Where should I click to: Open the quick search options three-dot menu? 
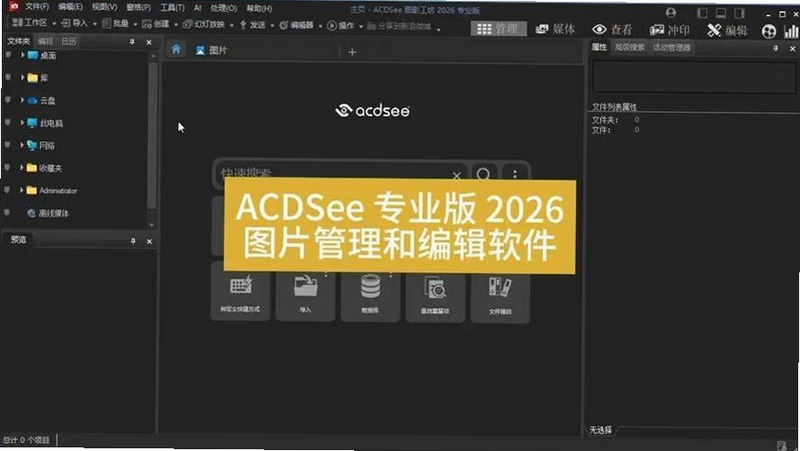coord(515,174)
